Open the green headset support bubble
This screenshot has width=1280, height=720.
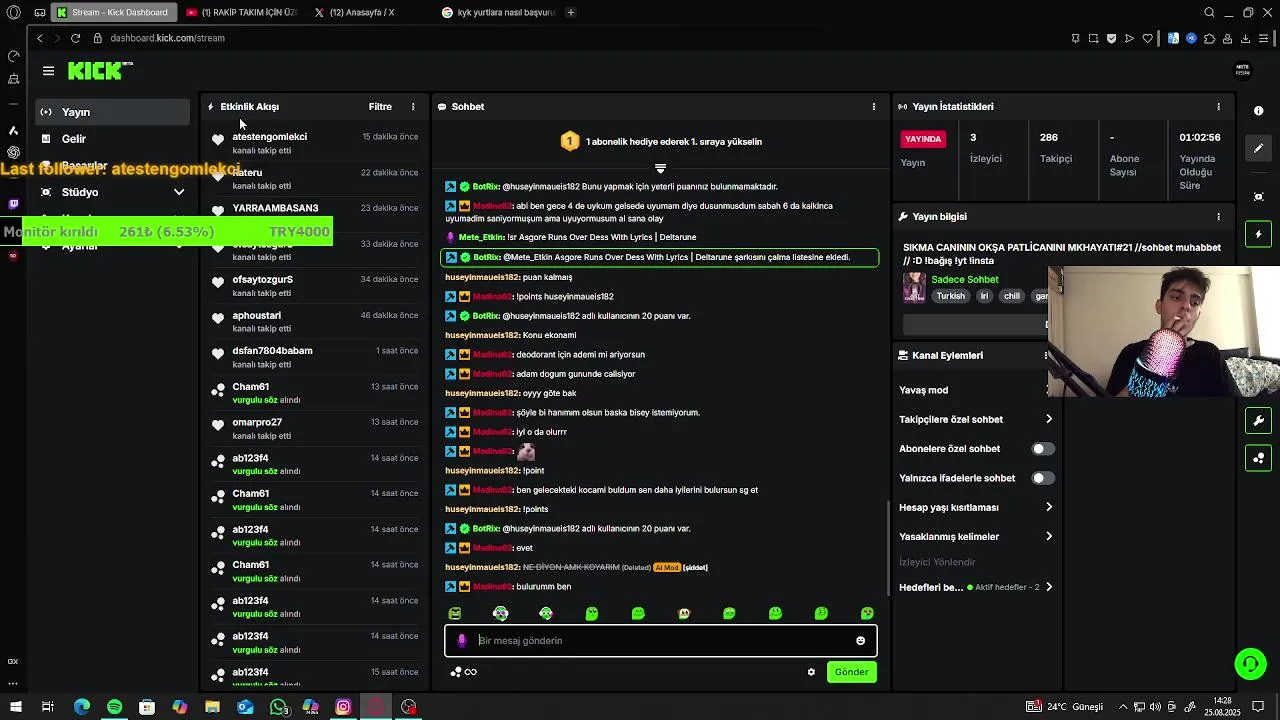pyautogui.click(x=1250, y=664)
